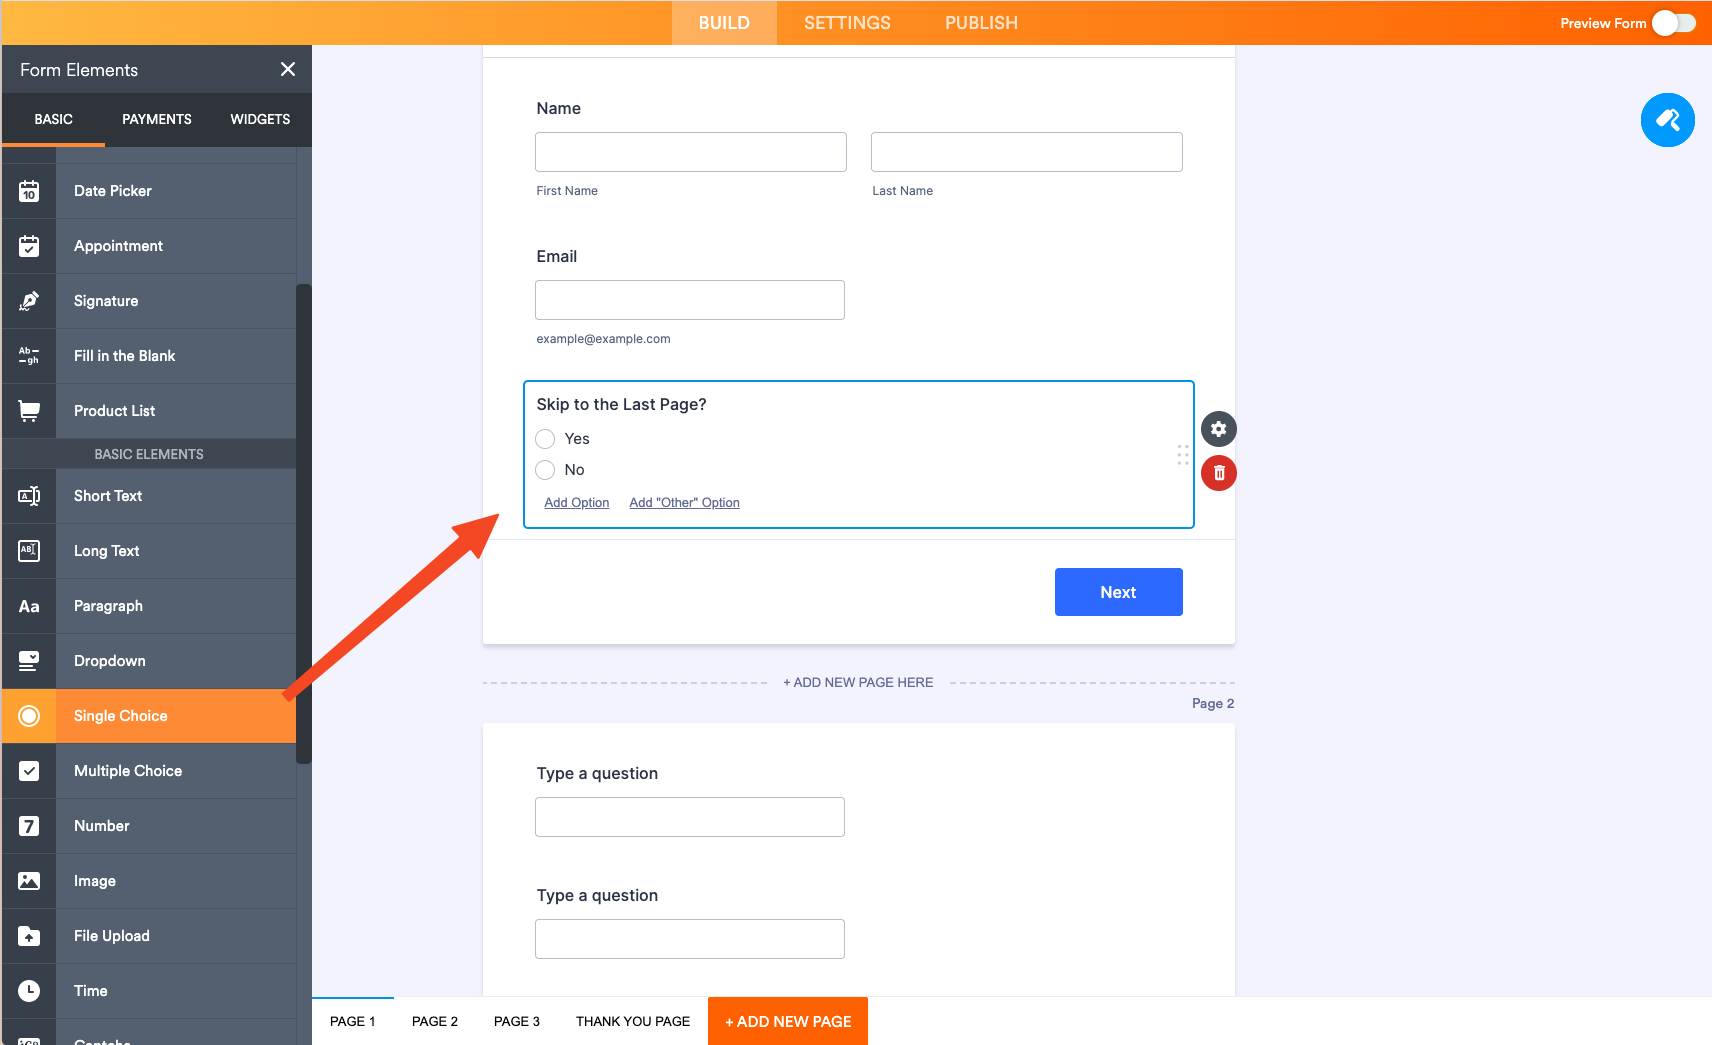Image resolution: width=1712 pixels, height=1045 pixels.
Task: Open field properties gear icon
Action: coord(1218,429)
